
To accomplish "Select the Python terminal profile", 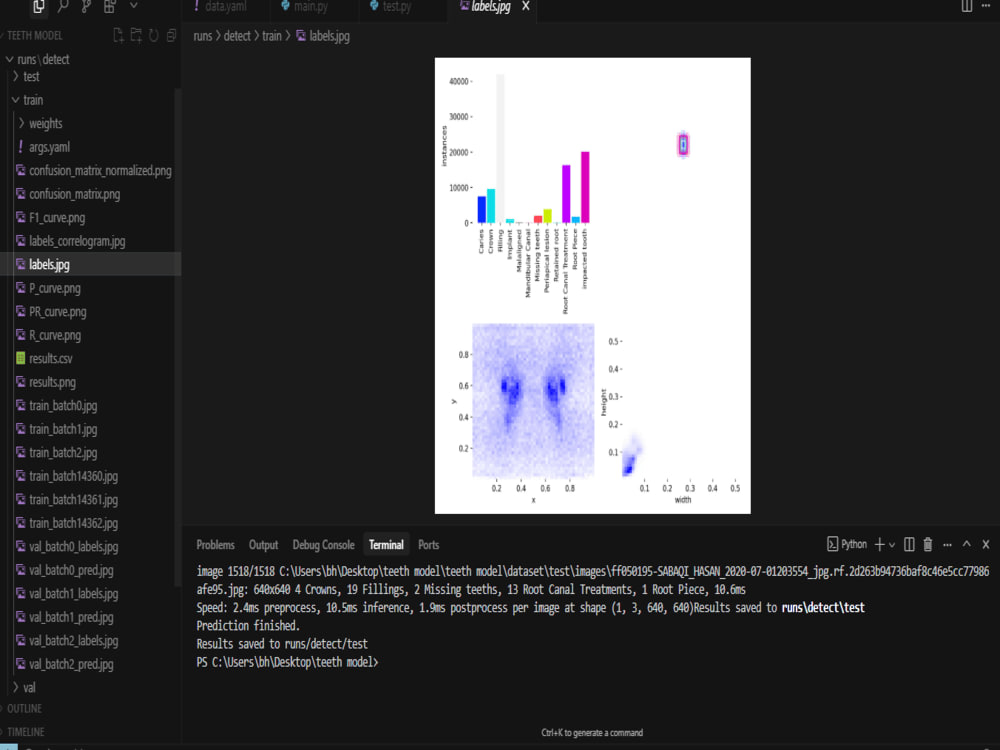I will click(x=847, y=544).
